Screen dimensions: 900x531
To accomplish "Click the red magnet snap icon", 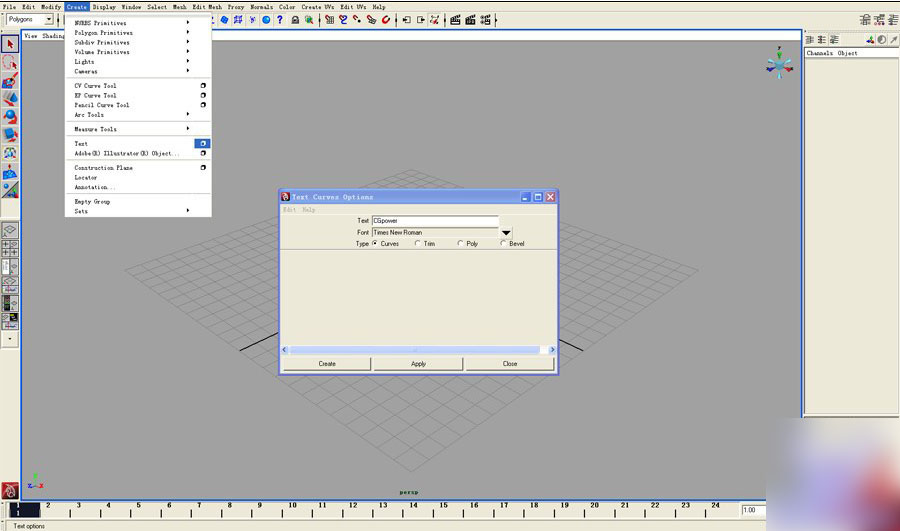I will point(386,20).
